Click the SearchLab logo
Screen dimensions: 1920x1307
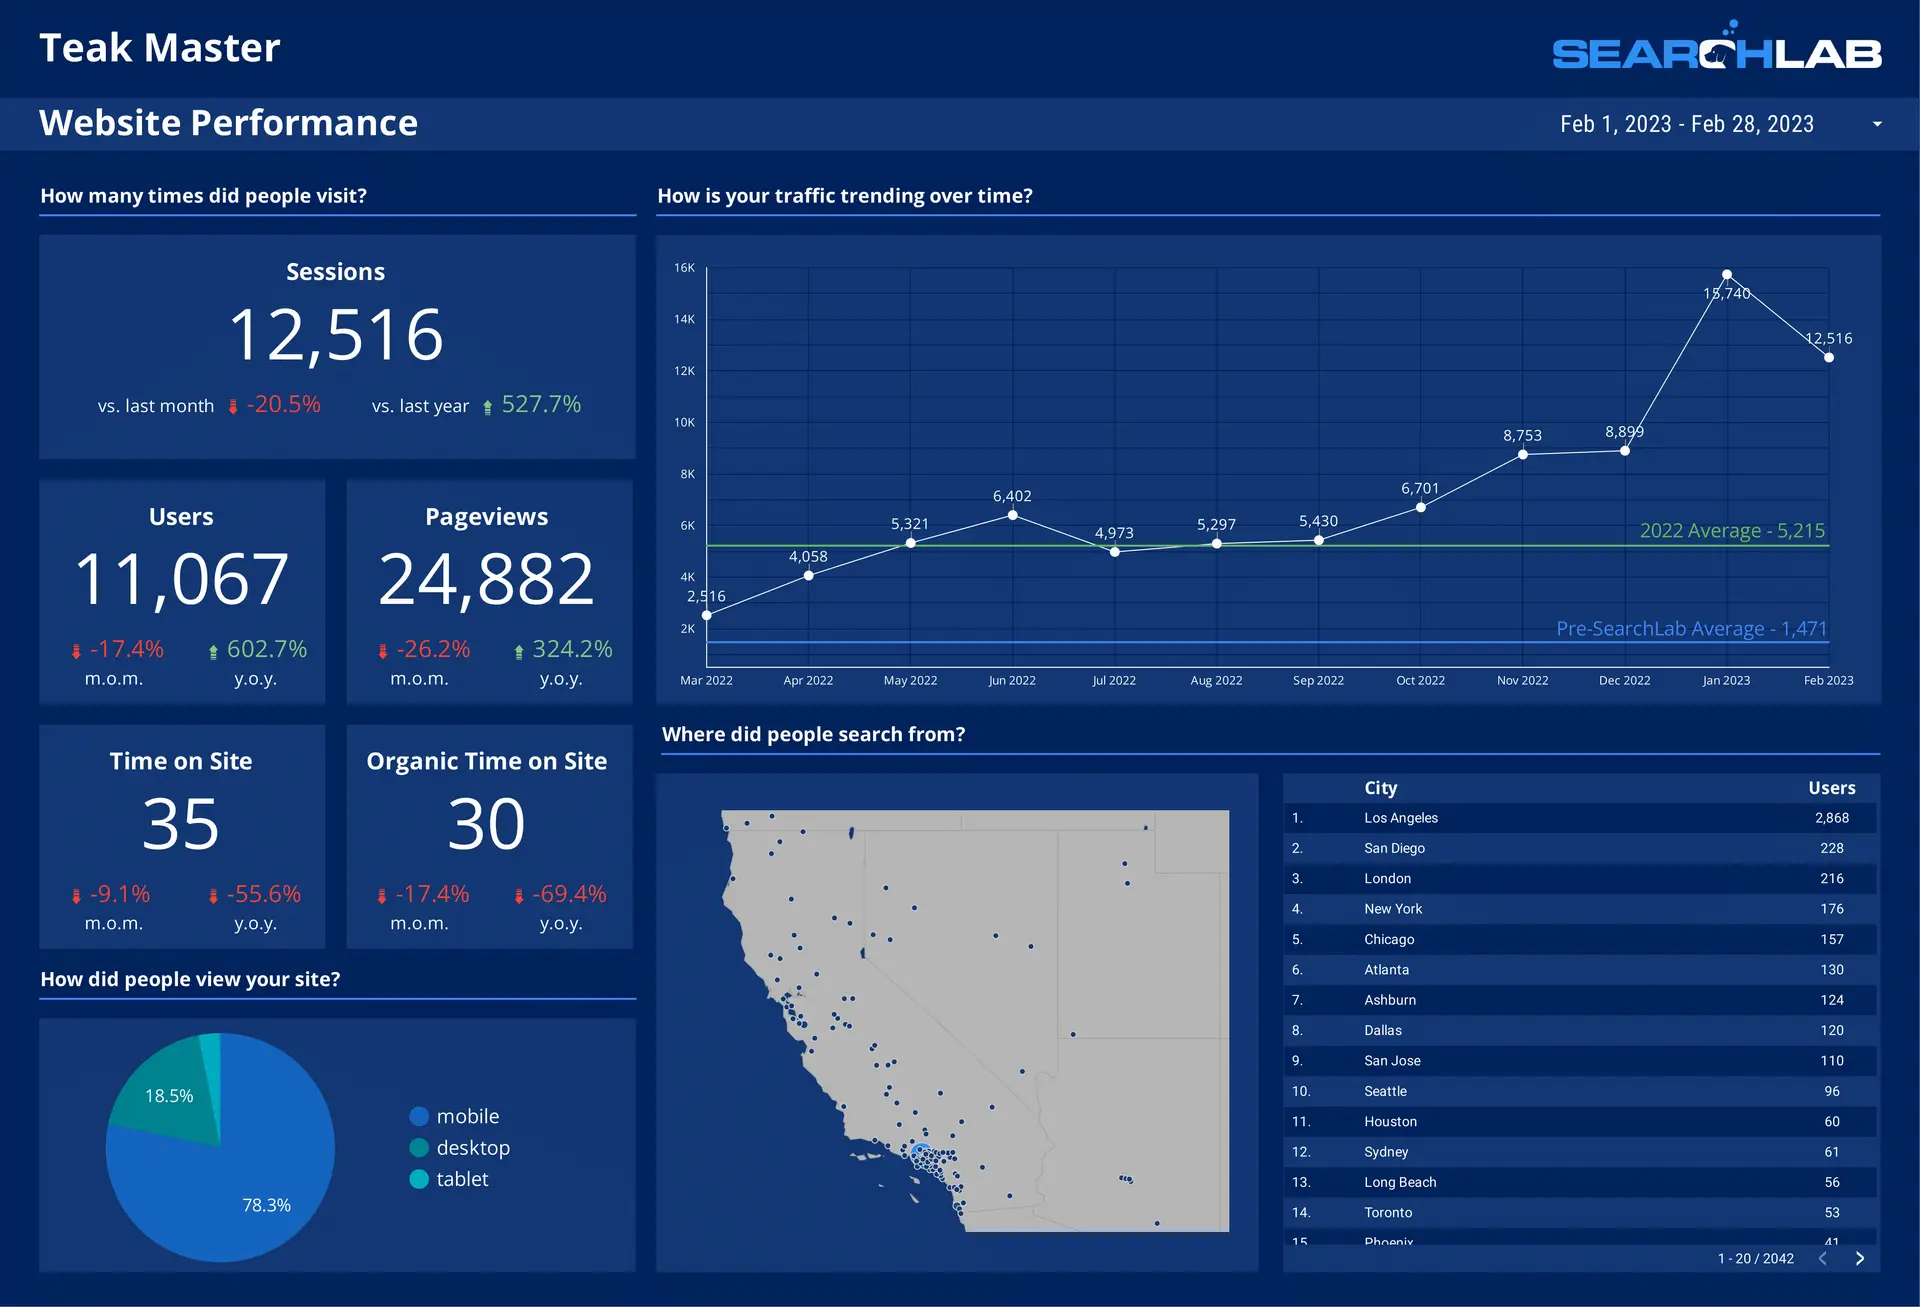(1716, 50)
